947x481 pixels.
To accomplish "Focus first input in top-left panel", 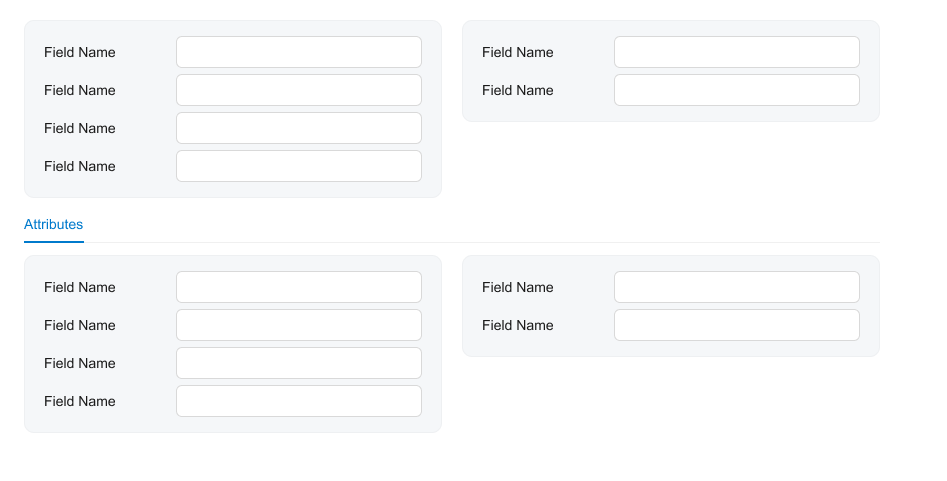I will tap(298, 52).
